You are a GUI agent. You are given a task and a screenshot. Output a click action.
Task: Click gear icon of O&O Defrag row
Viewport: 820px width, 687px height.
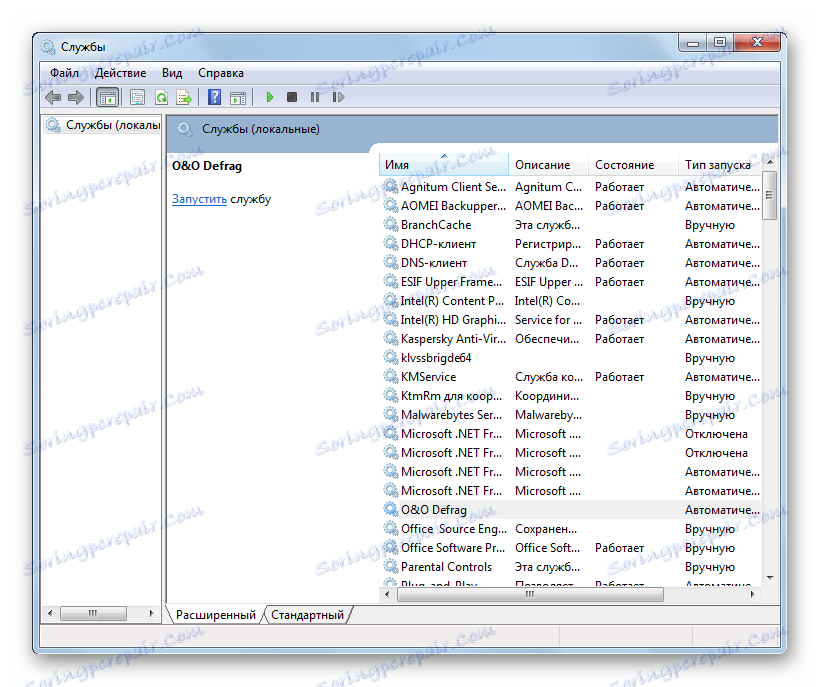pyautogui.click(x=391, y=509)
